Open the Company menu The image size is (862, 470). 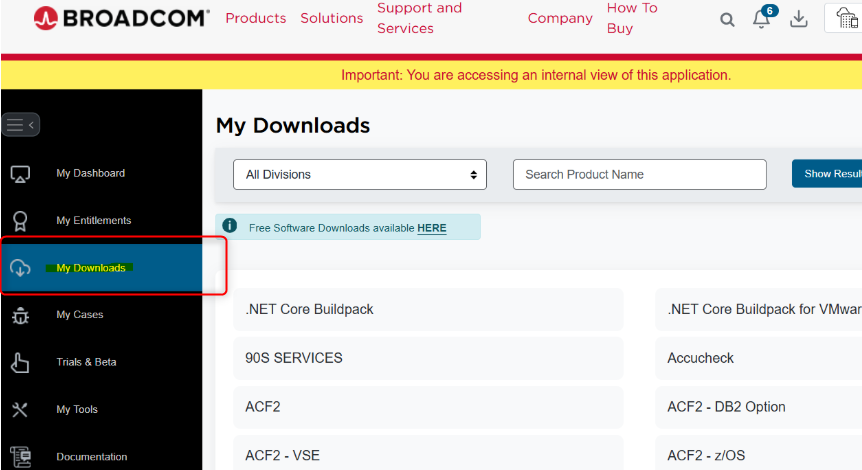point(560,18)
